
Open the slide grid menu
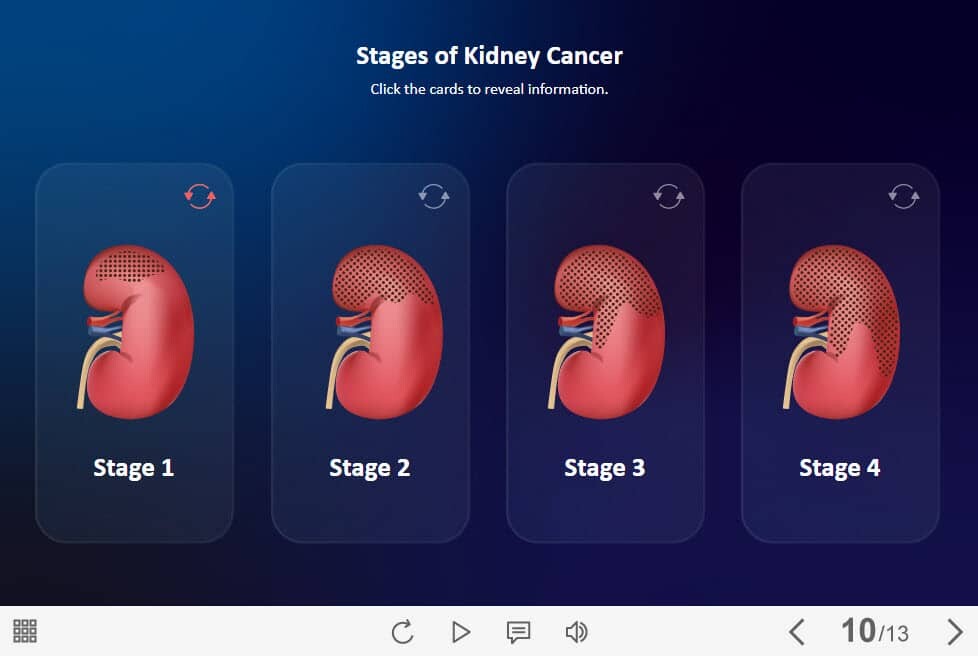(25, 631)
